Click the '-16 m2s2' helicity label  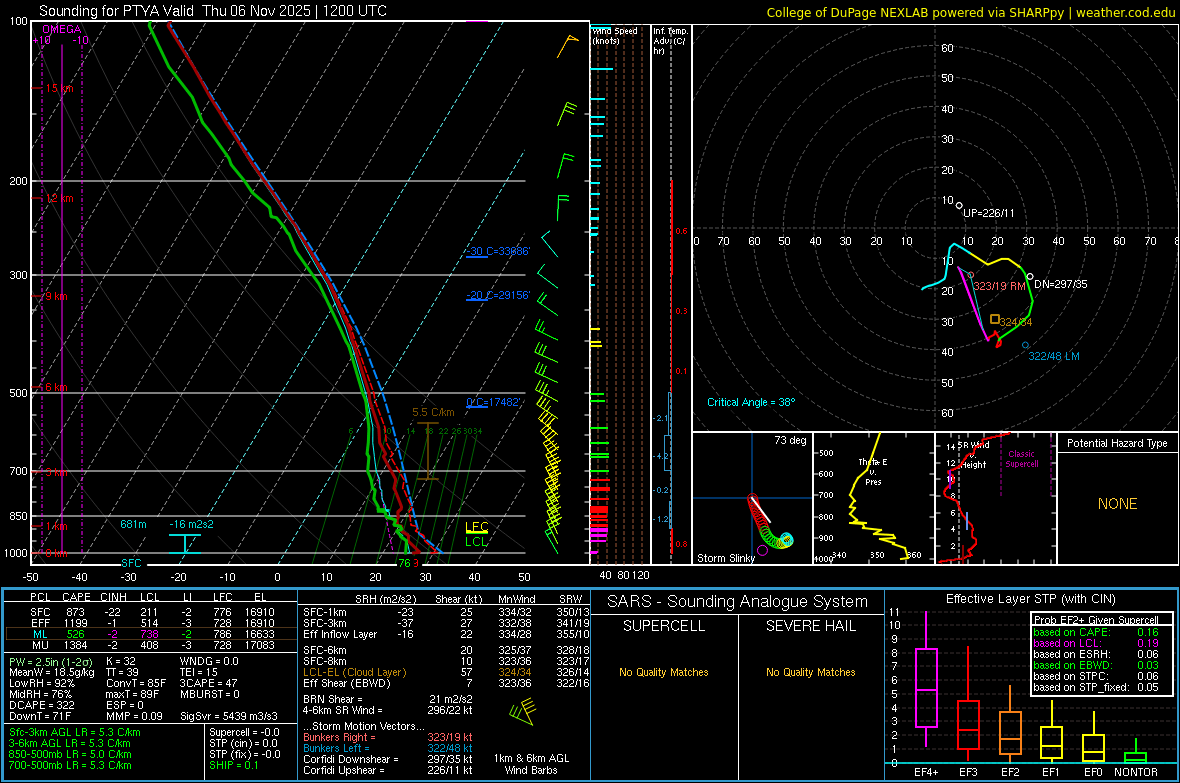(x=191, y=524)
